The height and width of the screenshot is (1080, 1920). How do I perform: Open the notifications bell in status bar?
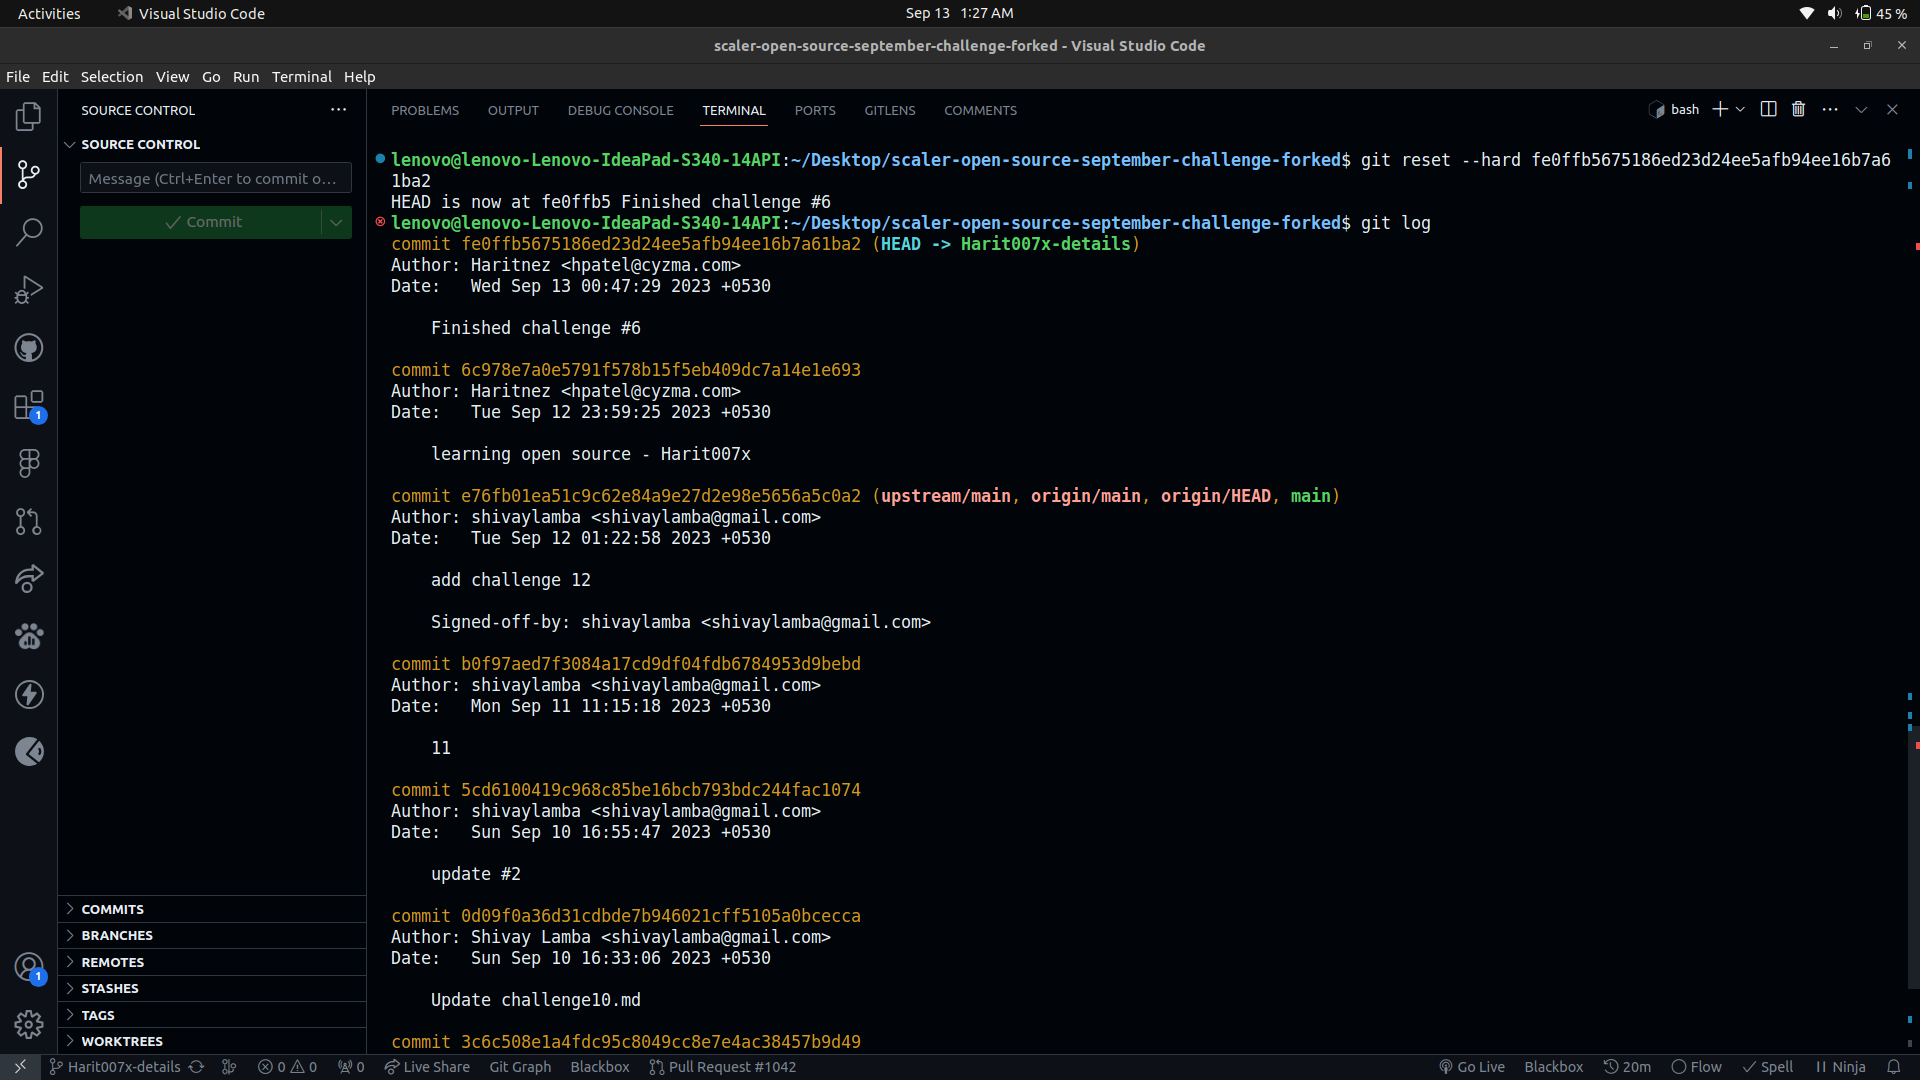(x=1894, y=1067)
